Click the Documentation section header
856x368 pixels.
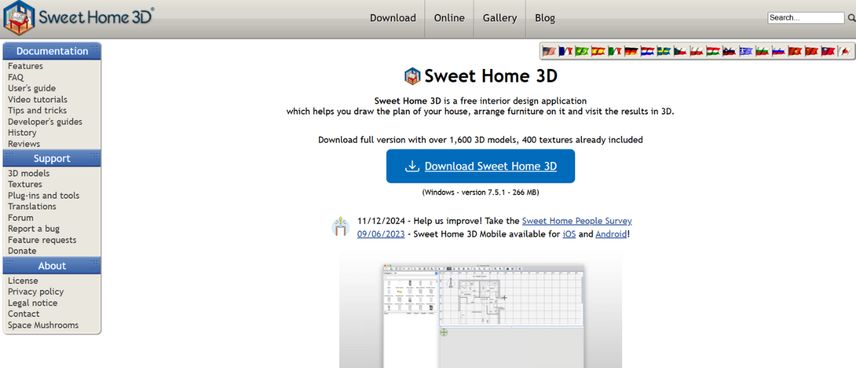point(52,51)
